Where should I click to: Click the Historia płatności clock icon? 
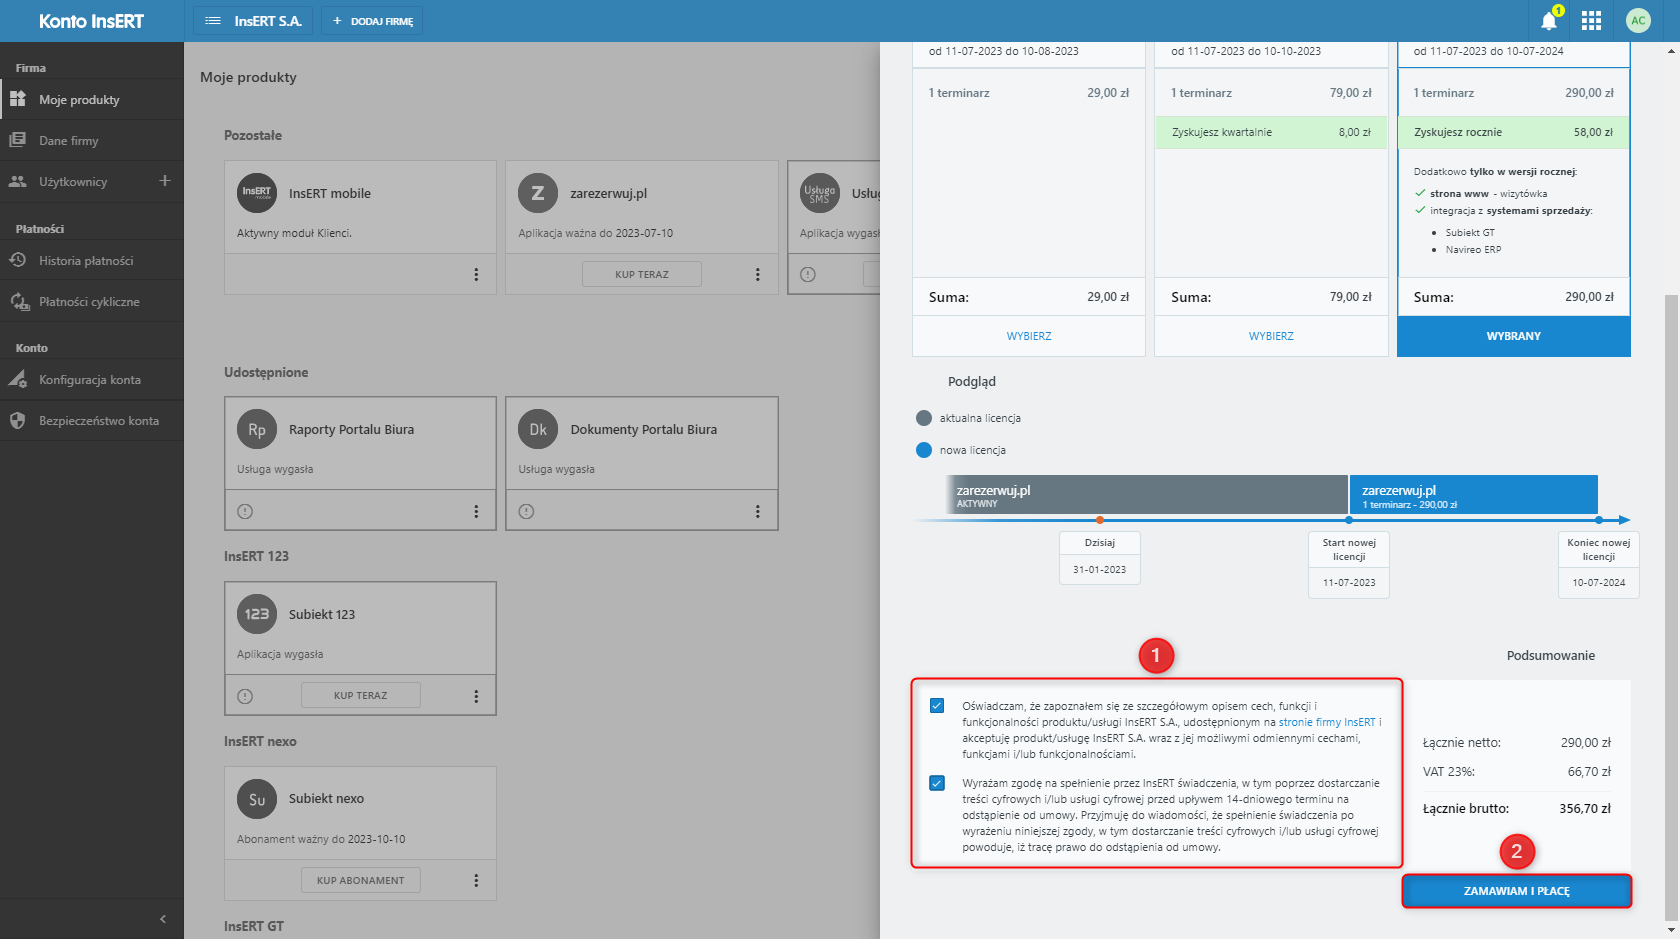pos(18,260)
